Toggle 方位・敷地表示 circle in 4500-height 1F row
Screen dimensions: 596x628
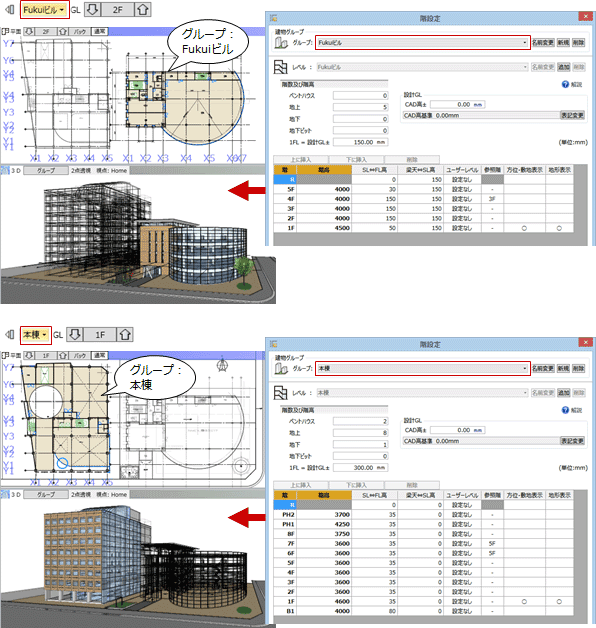524,228
